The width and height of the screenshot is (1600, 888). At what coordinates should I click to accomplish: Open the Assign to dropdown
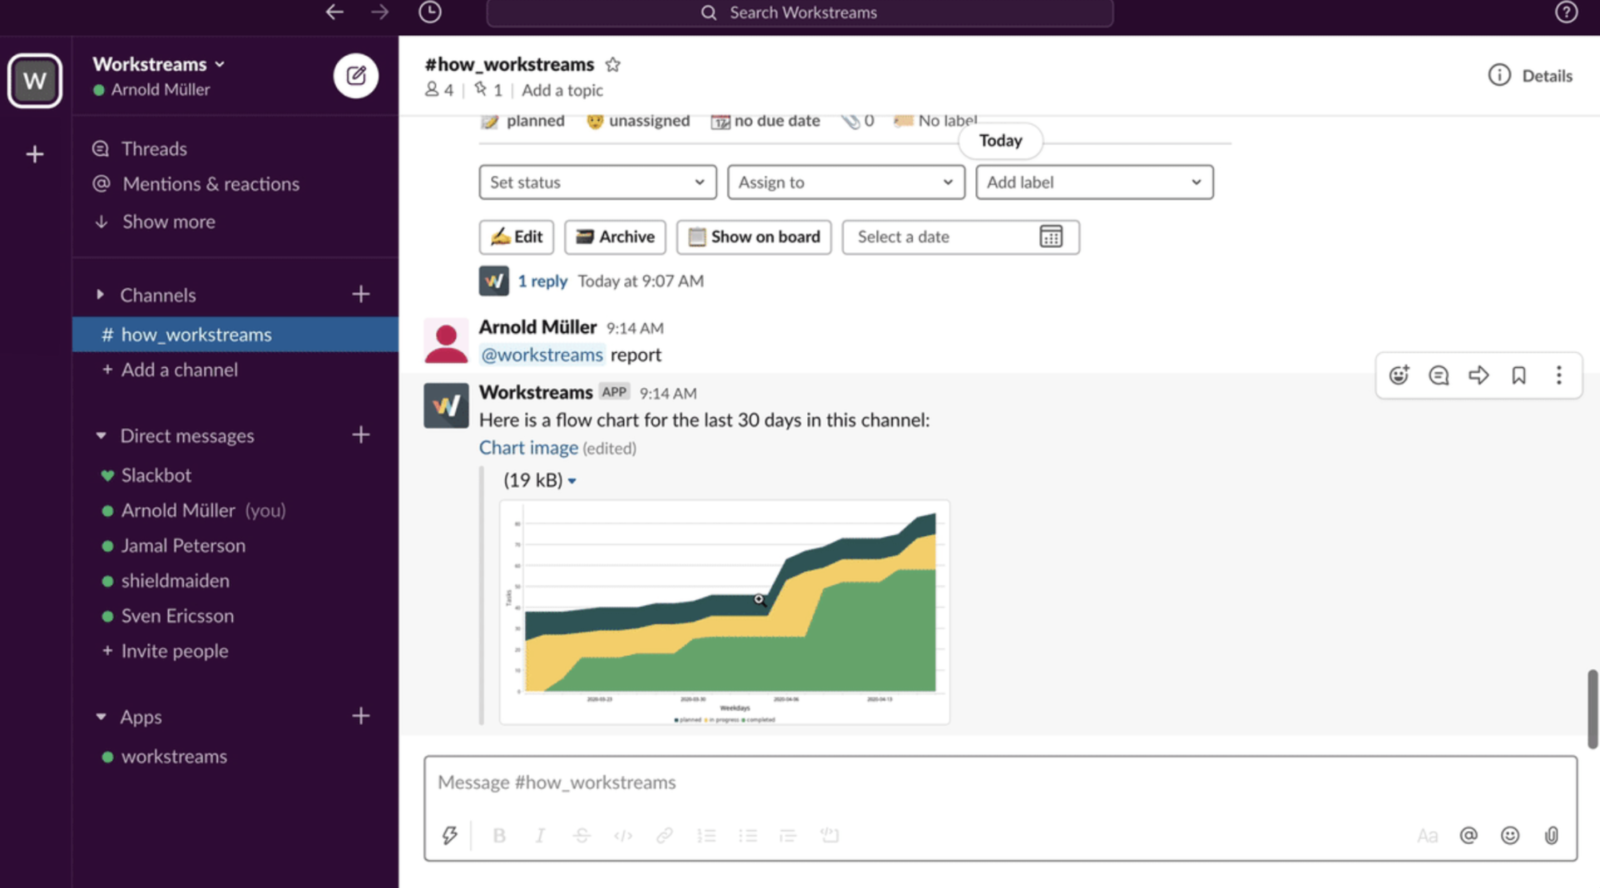click(845, 182)
